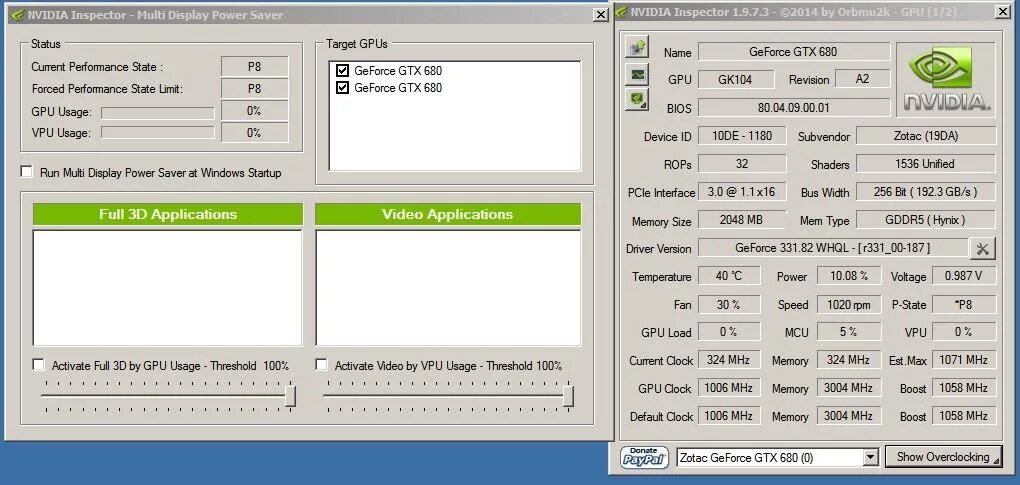Viewport: 1020px width, 485px height.
Task: Click the GPU Usage progress bar
Action: (x=157, y=112)
